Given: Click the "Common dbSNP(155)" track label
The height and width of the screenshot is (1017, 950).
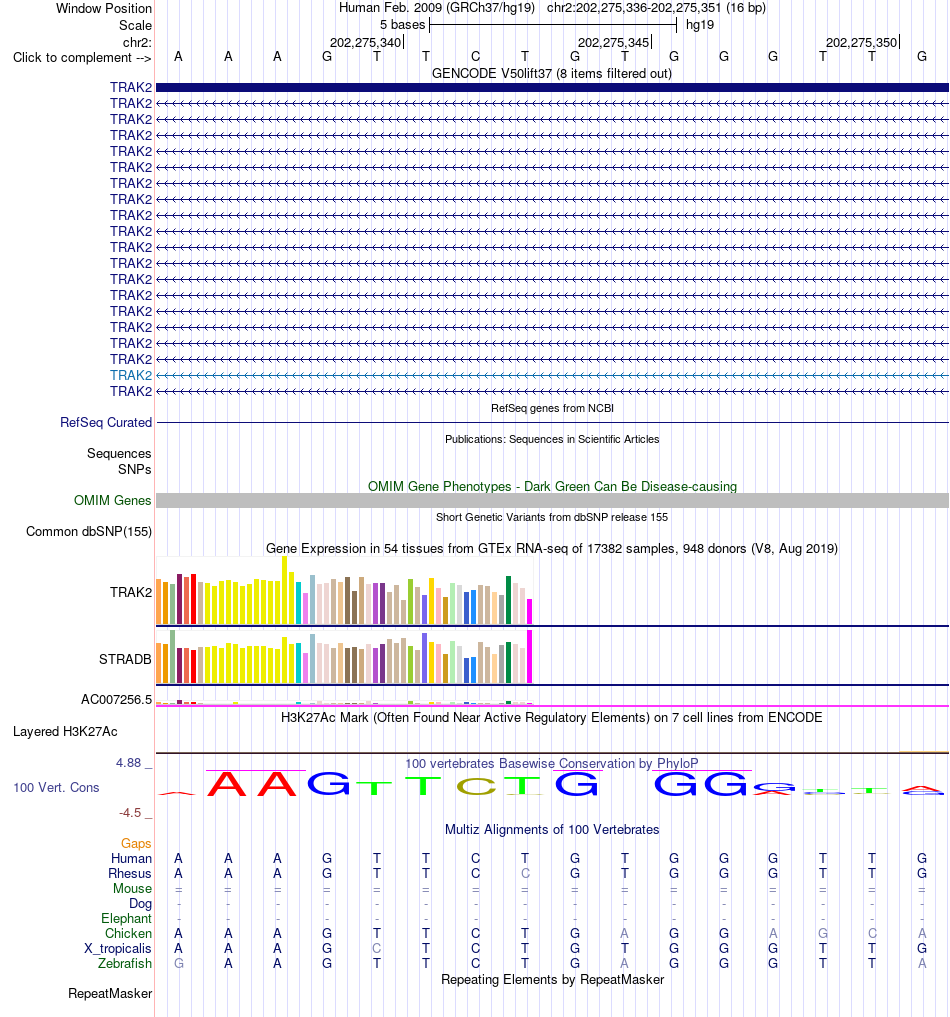Looking at the screenshot, I should 89,531.
